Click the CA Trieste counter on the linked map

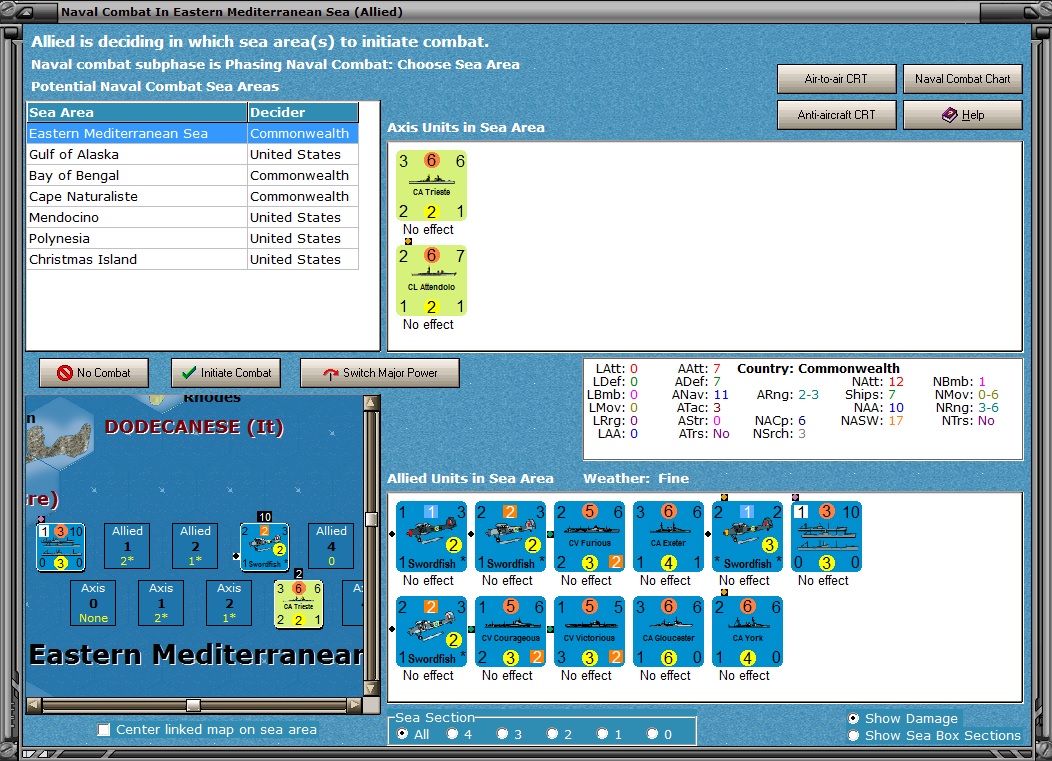(x=299, y=604)
